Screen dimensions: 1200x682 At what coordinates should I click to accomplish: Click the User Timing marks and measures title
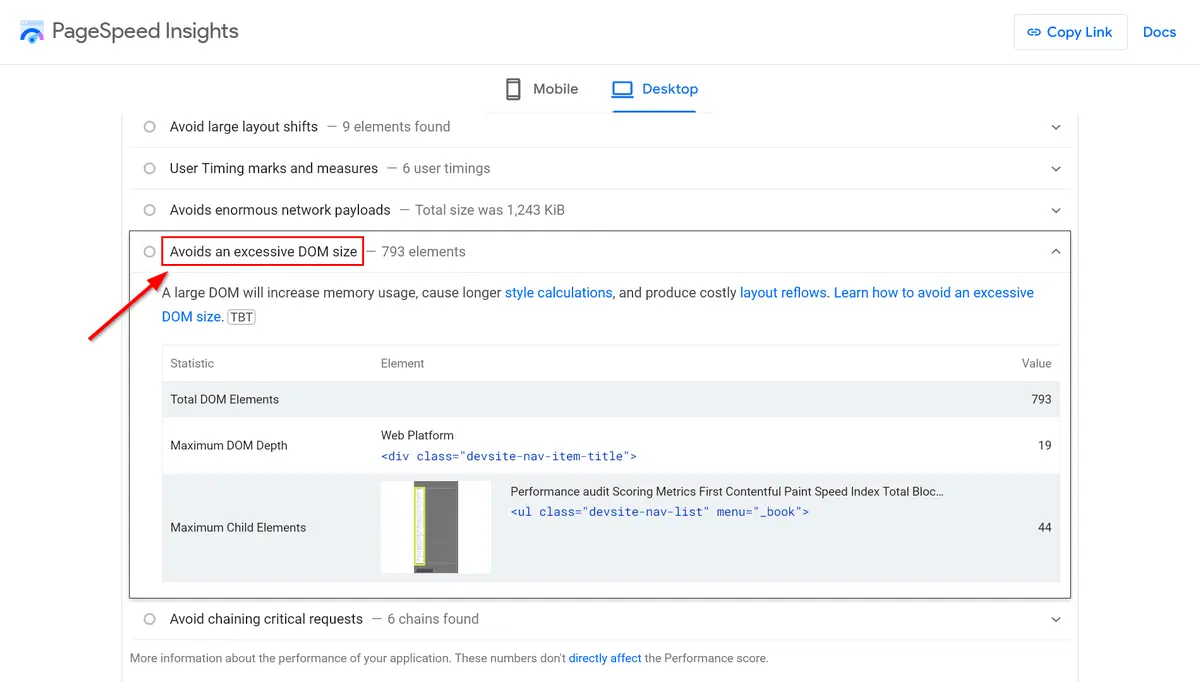pos(274,169)
